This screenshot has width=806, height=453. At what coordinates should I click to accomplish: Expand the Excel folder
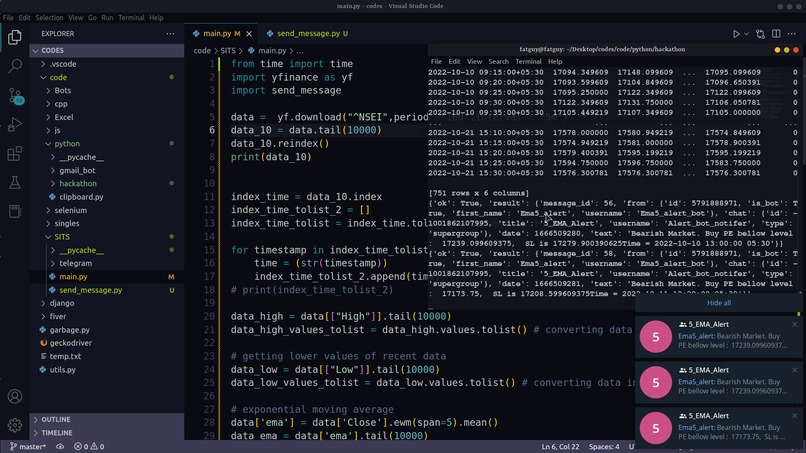tap(107, 117)
